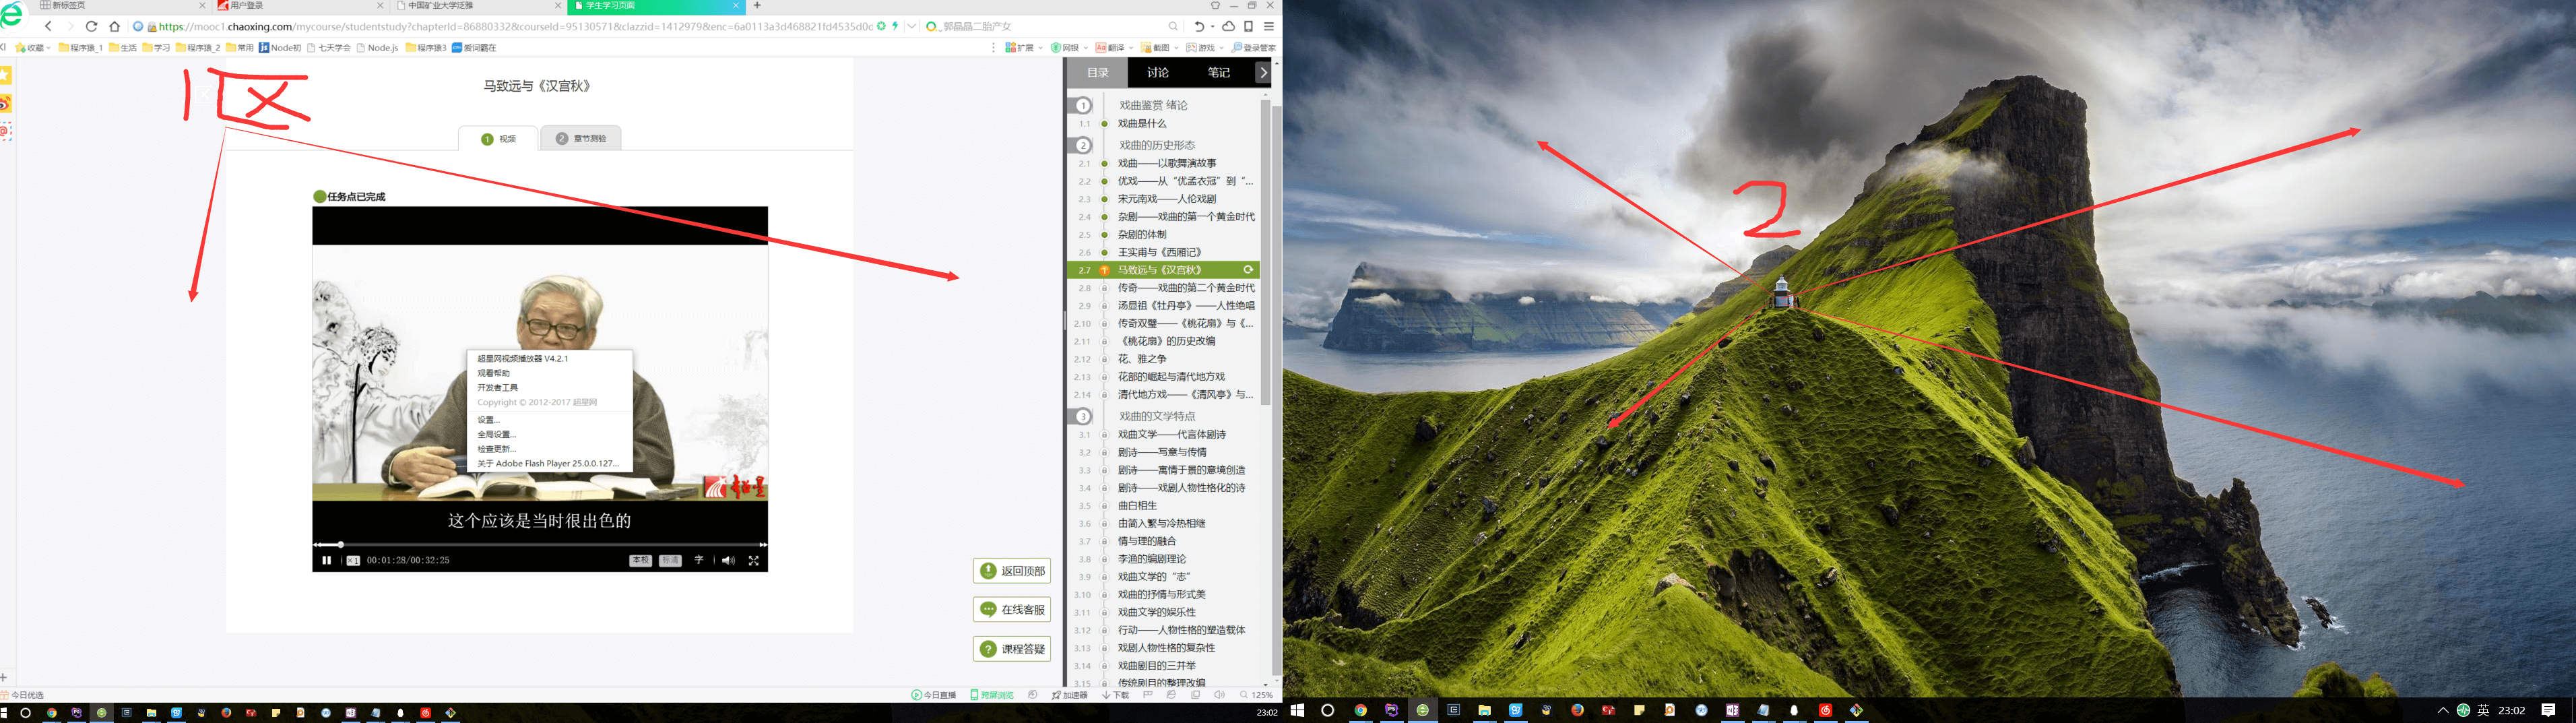Open the address bar dropdown arrow
The image size is (2576, 723).
pos(912,27)
